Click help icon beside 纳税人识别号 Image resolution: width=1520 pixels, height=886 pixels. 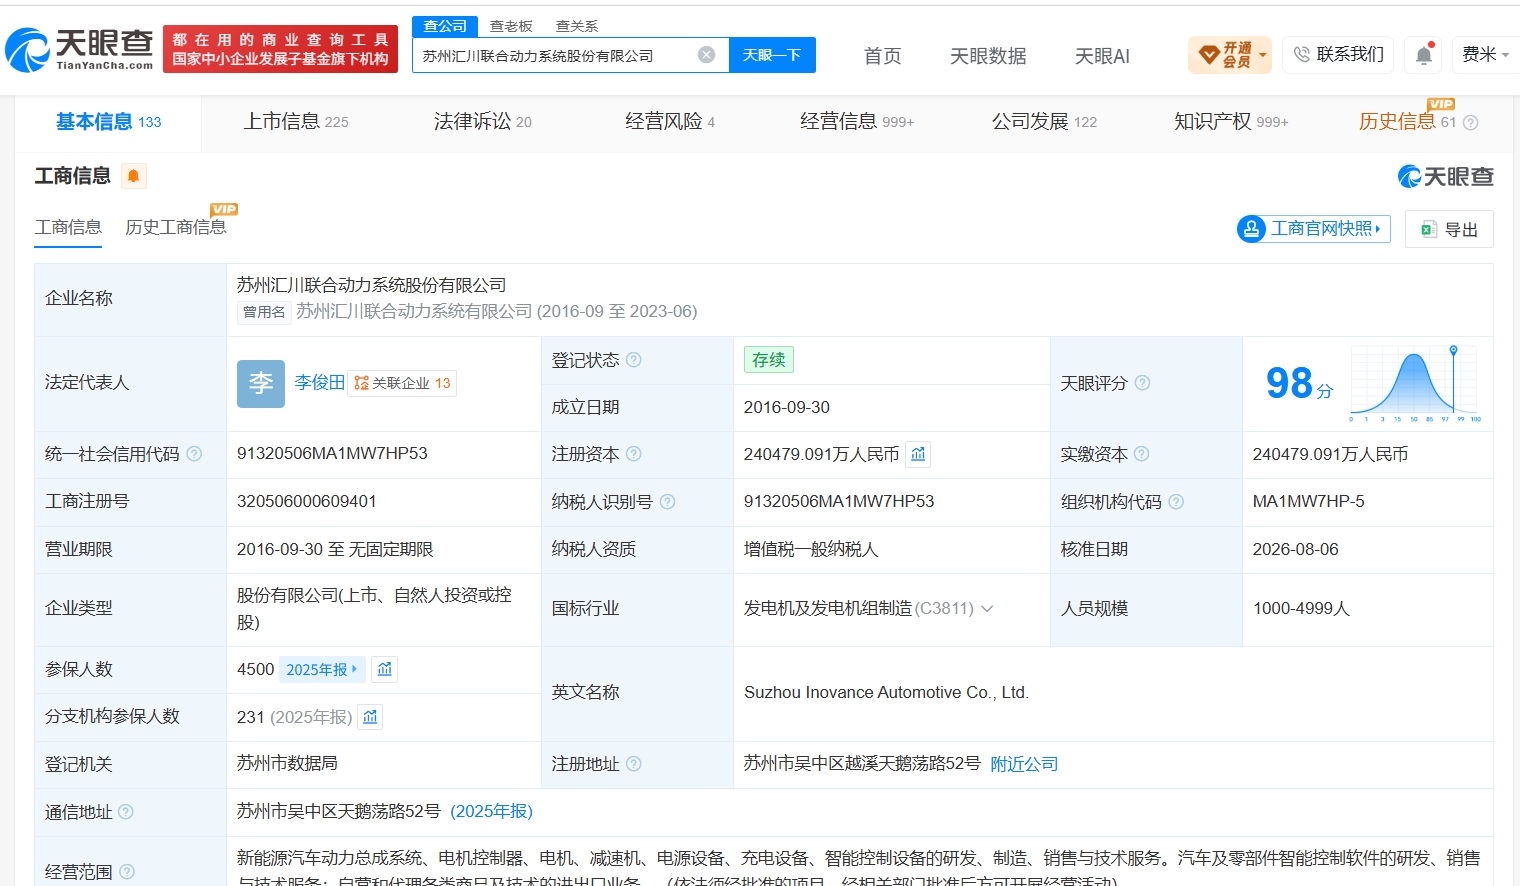pos(668,502)
